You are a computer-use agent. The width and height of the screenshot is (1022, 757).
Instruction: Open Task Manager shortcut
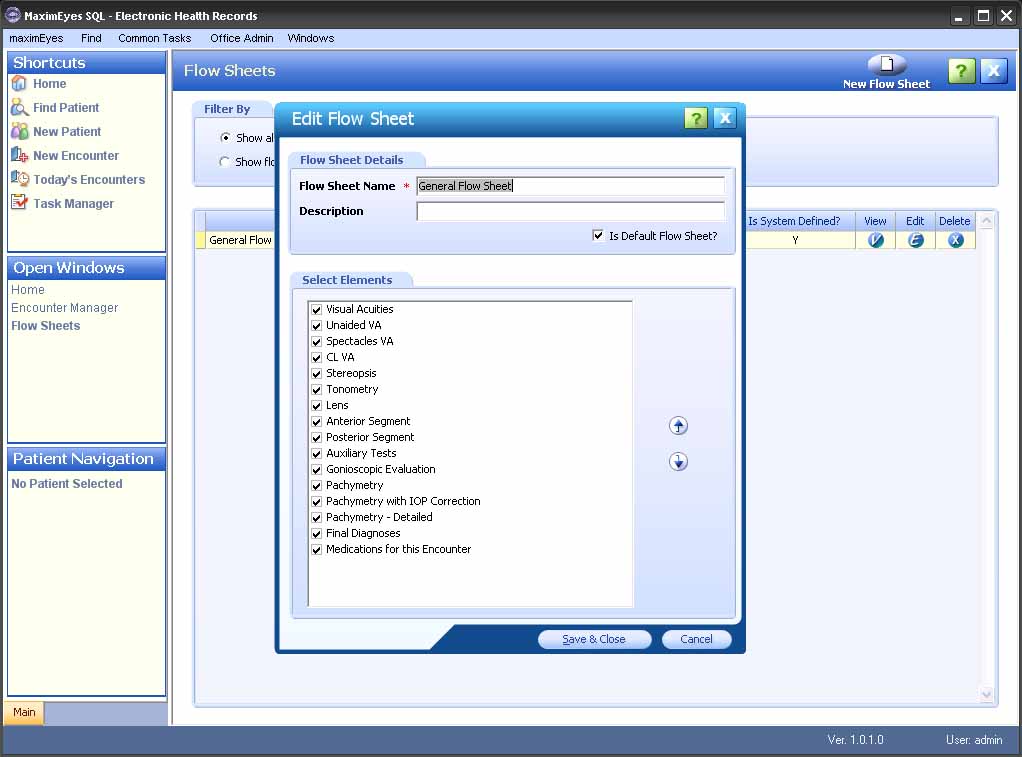click(63, 203)
